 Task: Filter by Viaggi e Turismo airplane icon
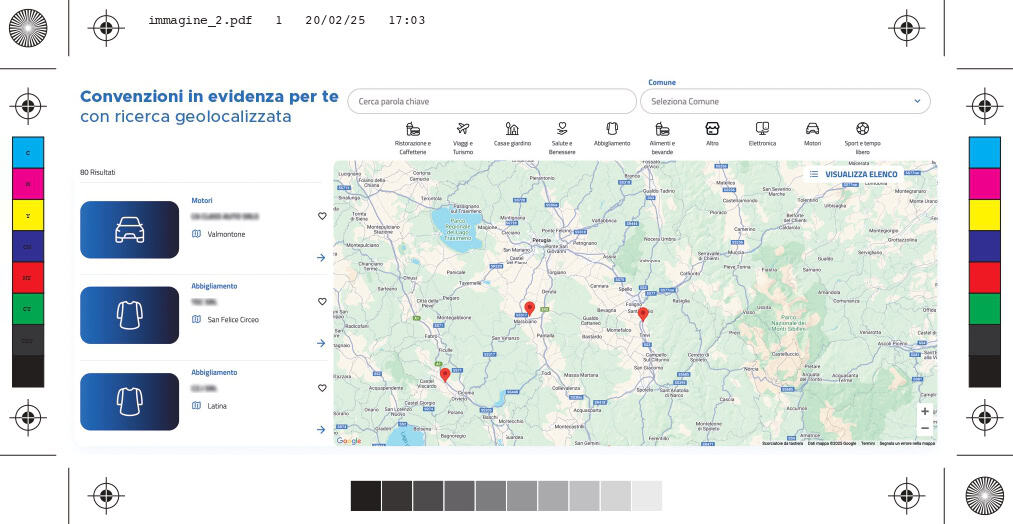[462, 129]
